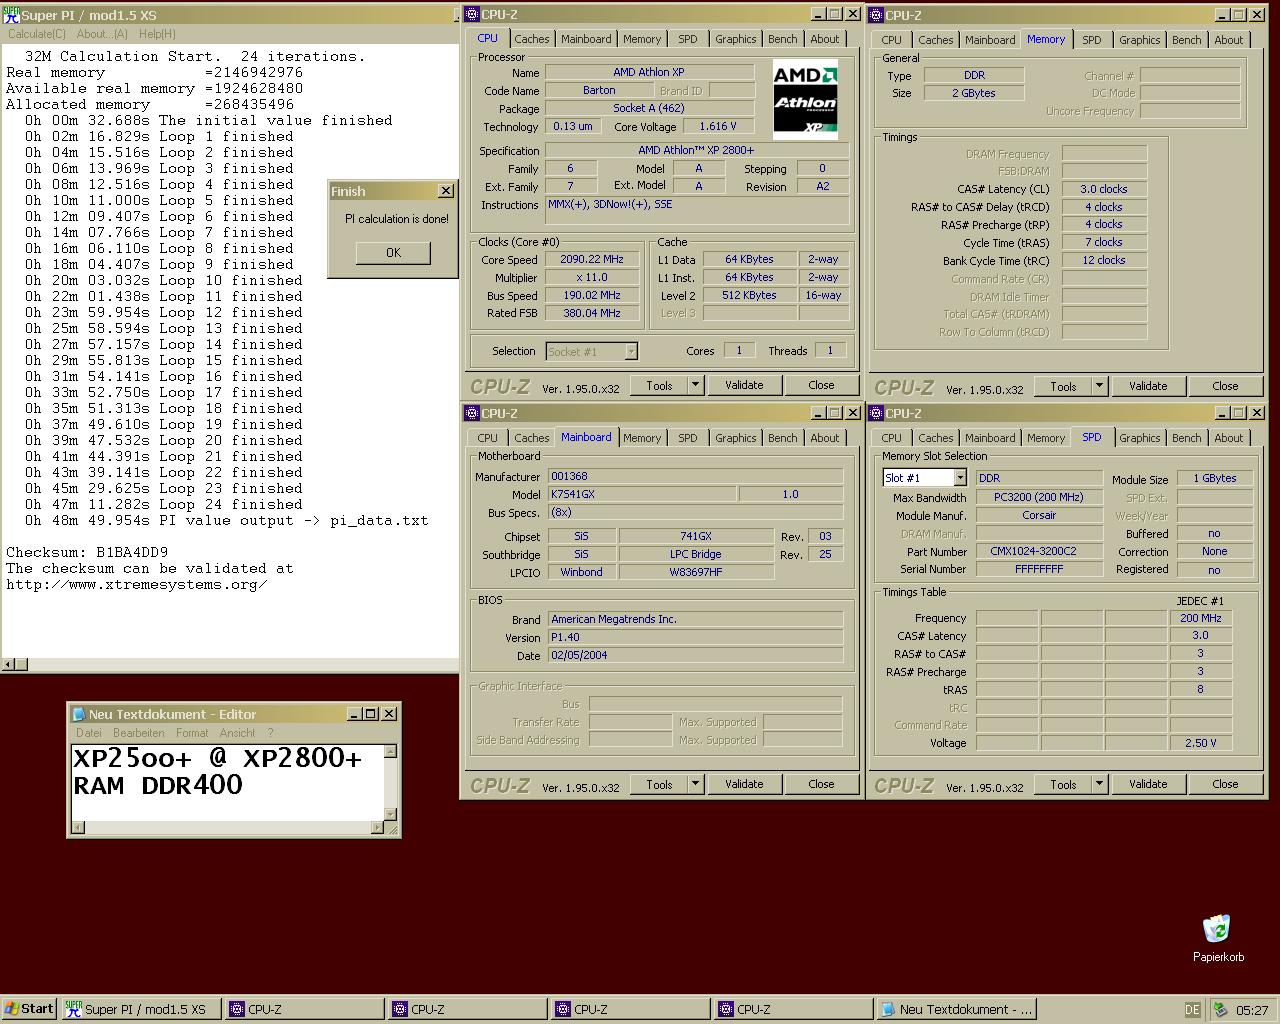
Task: Click the Chipset 741GX field
Action: click(x=696, y=536)
